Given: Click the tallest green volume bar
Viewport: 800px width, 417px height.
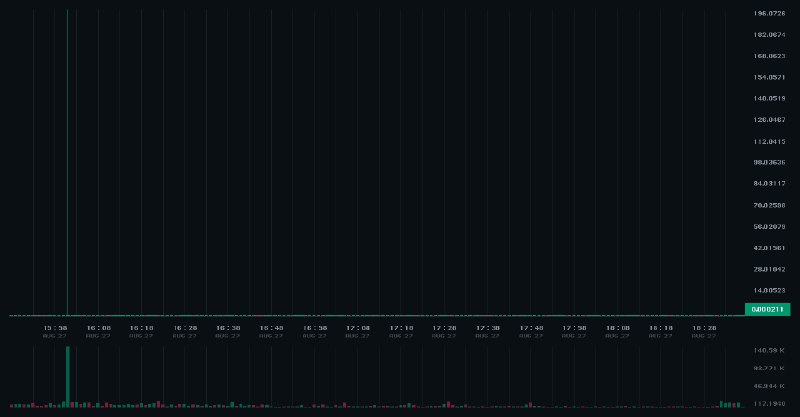Looking at the screenshot, I should [67, 377].
